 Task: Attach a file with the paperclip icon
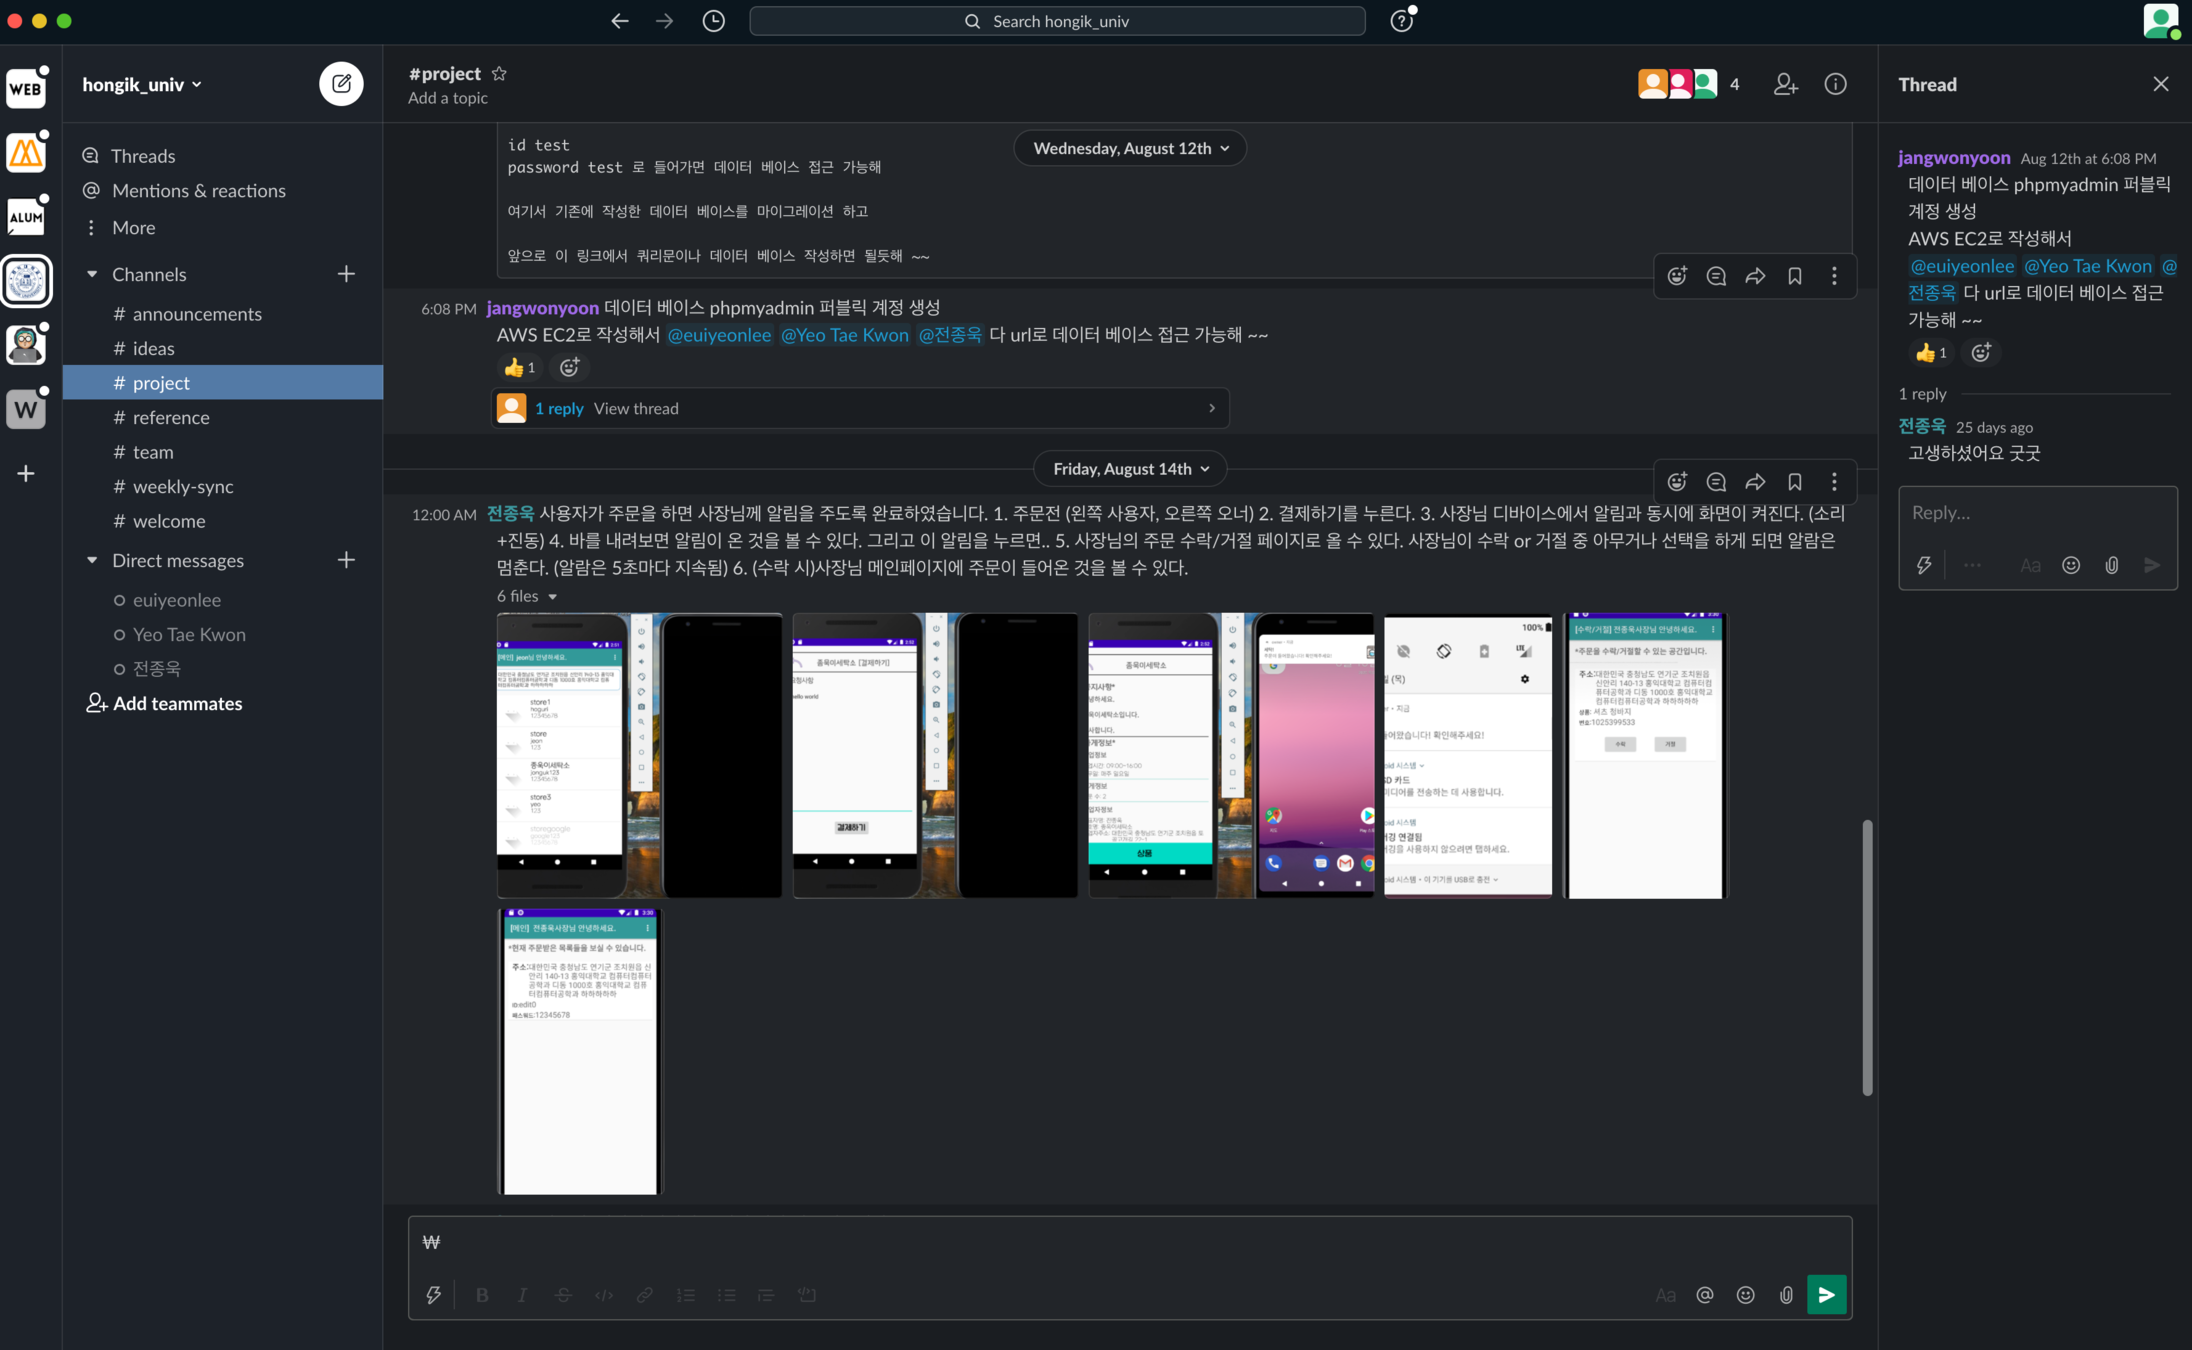tap(1786, 1295)
